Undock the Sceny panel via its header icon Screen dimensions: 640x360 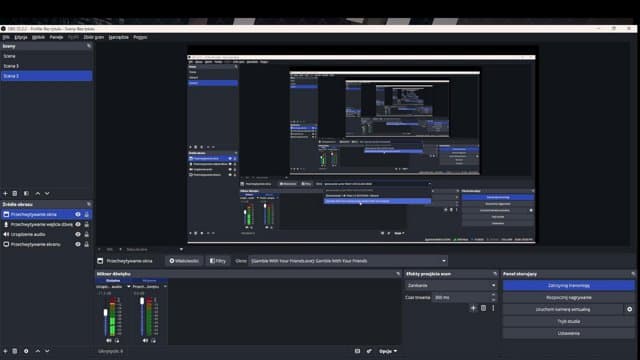89,46
